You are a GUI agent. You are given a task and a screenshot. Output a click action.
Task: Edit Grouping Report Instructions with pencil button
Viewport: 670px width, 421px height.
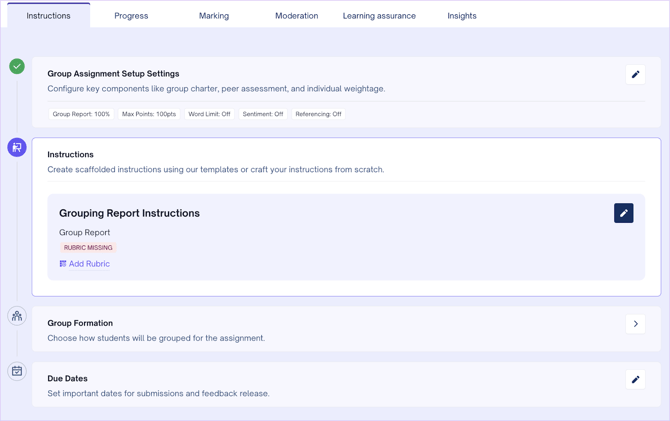coord(623,213)
